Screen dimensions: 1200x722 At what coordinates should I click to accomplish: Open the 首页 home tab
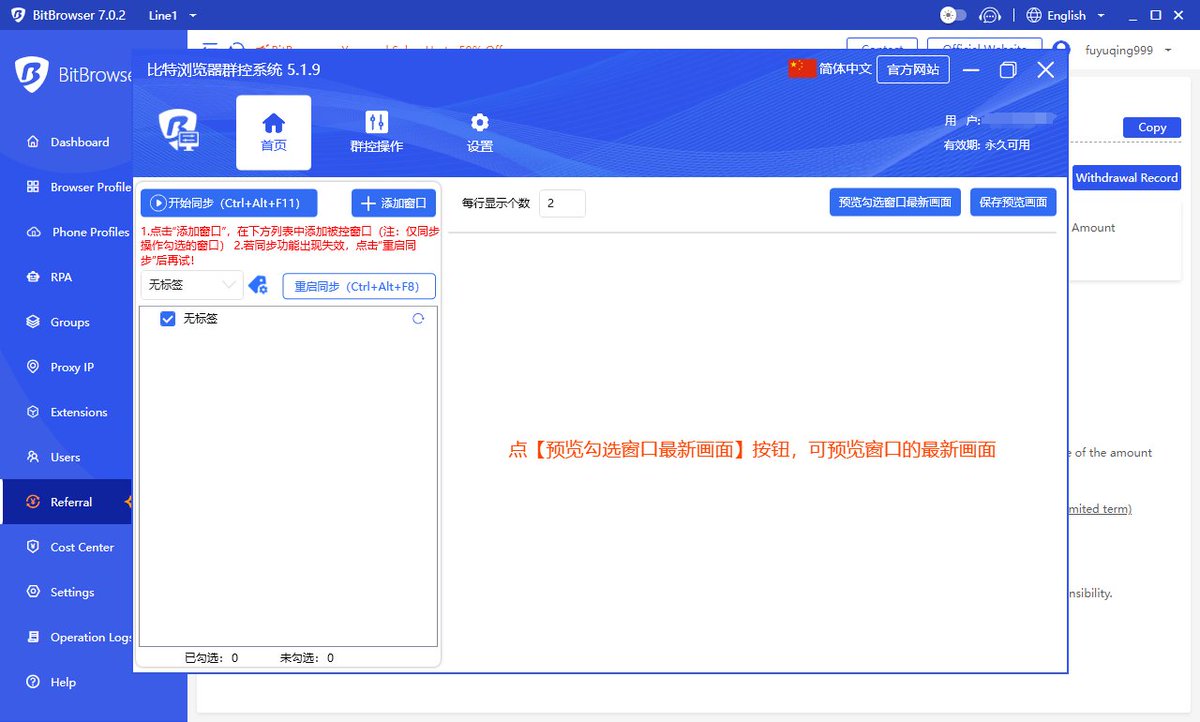click(273, 132)
